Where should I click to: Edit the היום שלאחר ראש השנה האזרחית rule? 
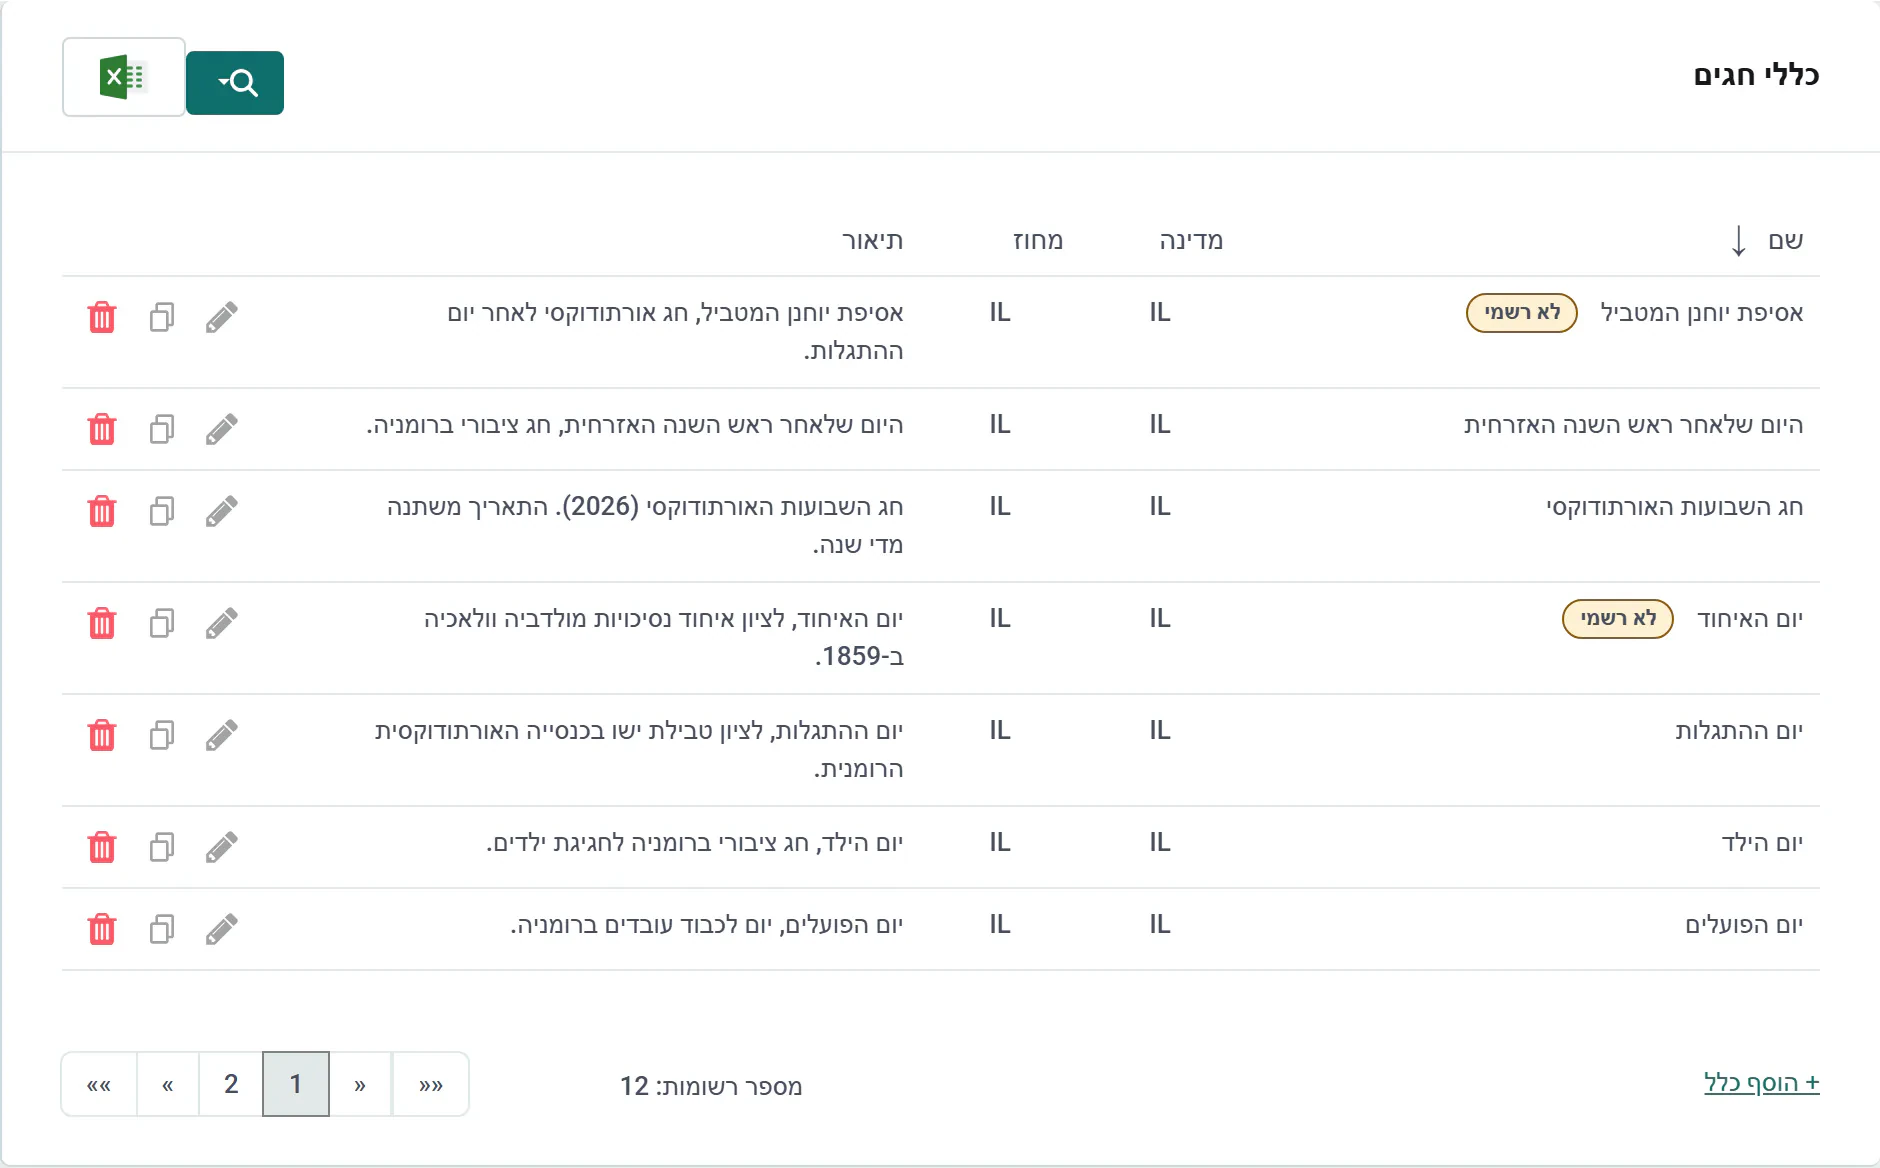(x=222, y=429)
